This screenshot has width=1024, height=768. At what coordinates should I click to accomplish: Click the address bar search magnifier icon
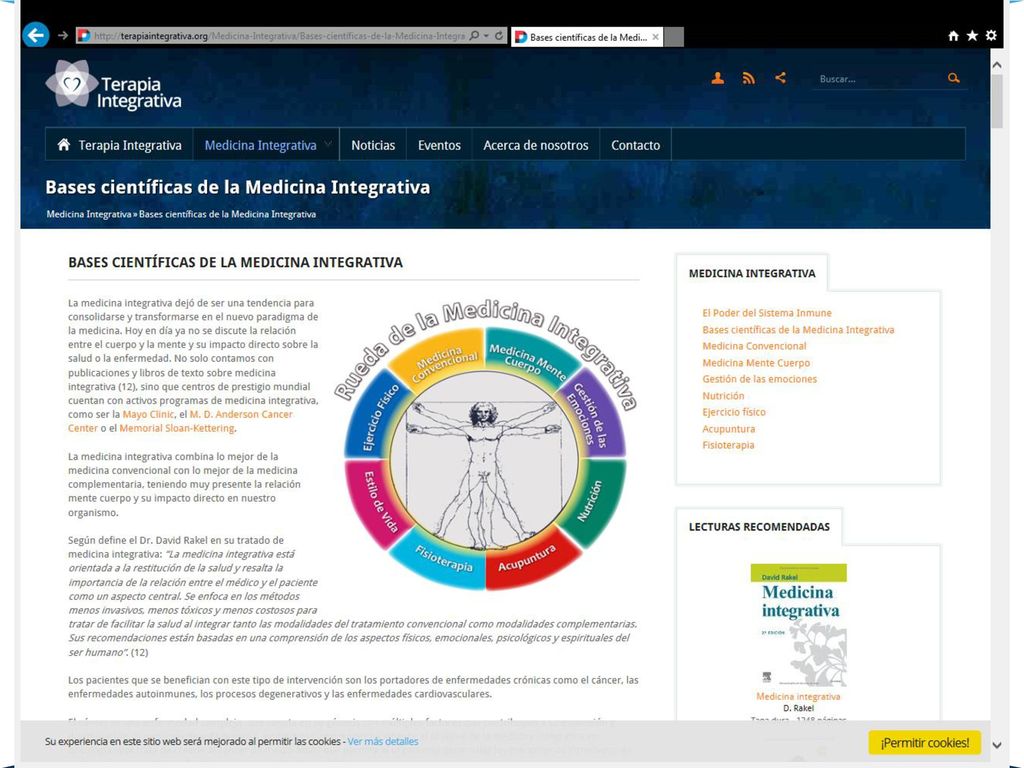(x=475, y=36)
